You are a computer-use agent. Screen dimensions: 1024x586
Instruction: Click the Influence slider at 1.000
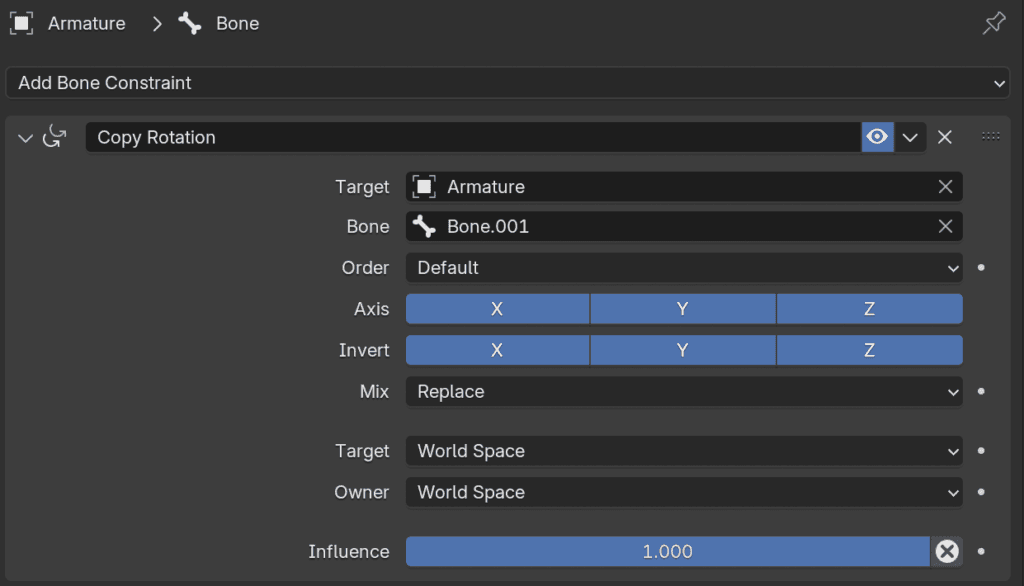pyautogui.click(x=667, y=551)
